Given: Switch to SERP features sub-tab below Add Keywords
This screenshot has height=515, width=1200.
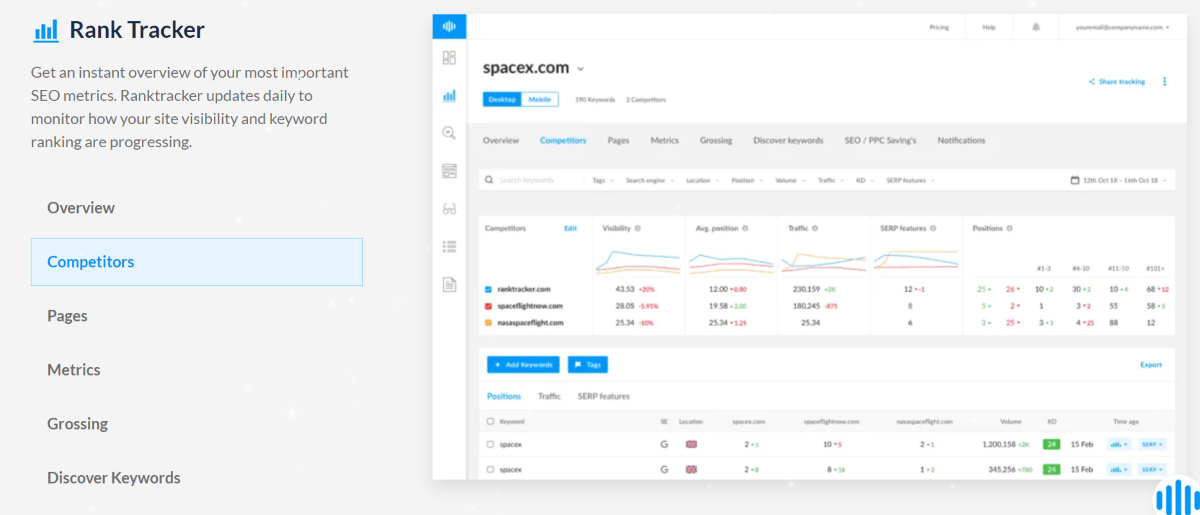Looking at the screenshot, I should click(x=604, y=397).
